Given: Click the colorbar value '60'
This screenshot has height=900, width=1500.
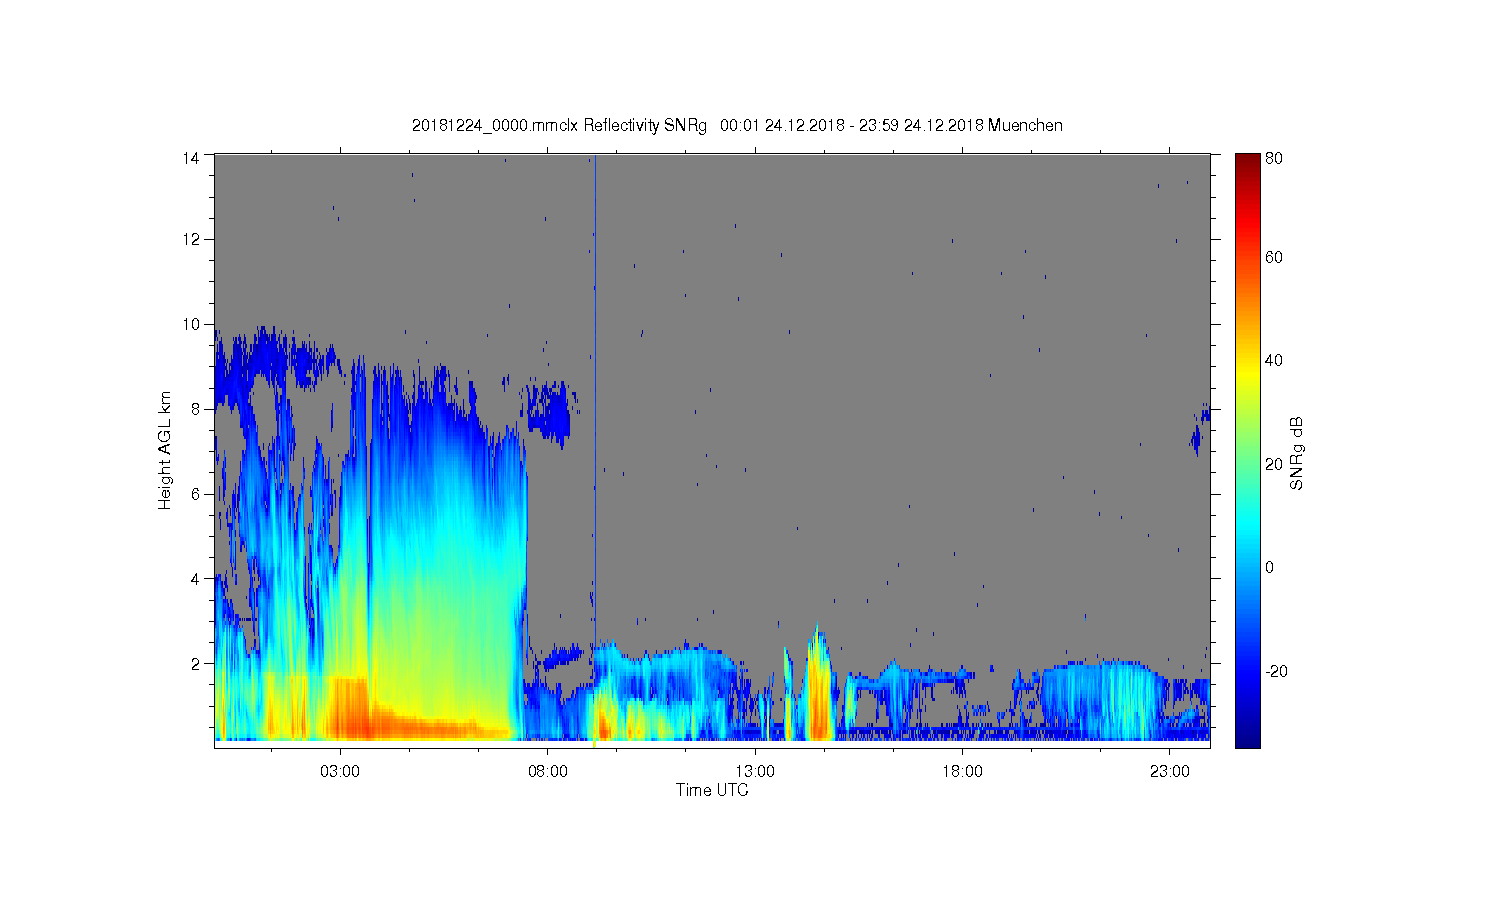Looking at the screenshot, I should click(1274, 258).
